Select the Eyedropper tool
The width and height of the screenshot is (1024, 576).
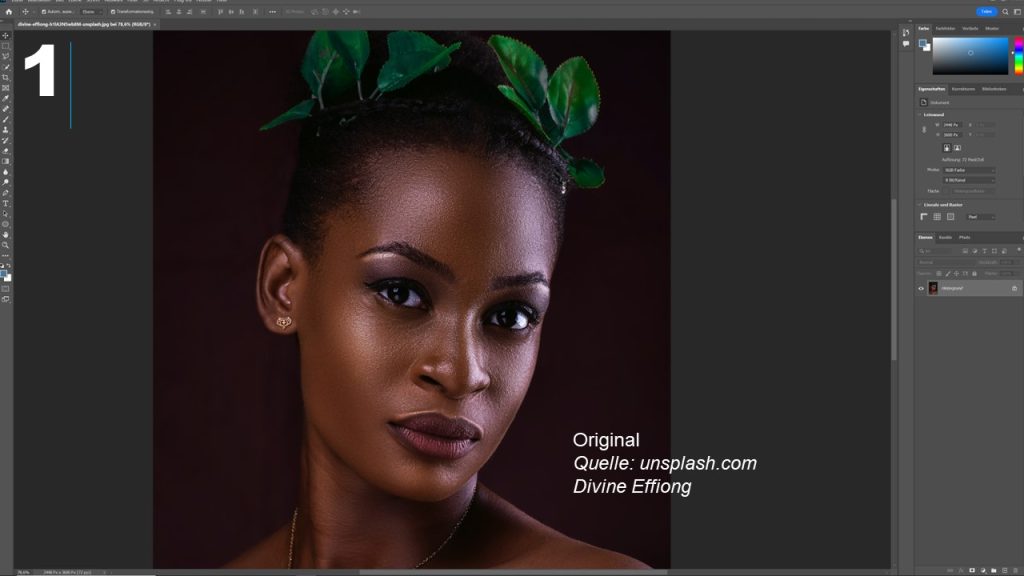point(6,98)
